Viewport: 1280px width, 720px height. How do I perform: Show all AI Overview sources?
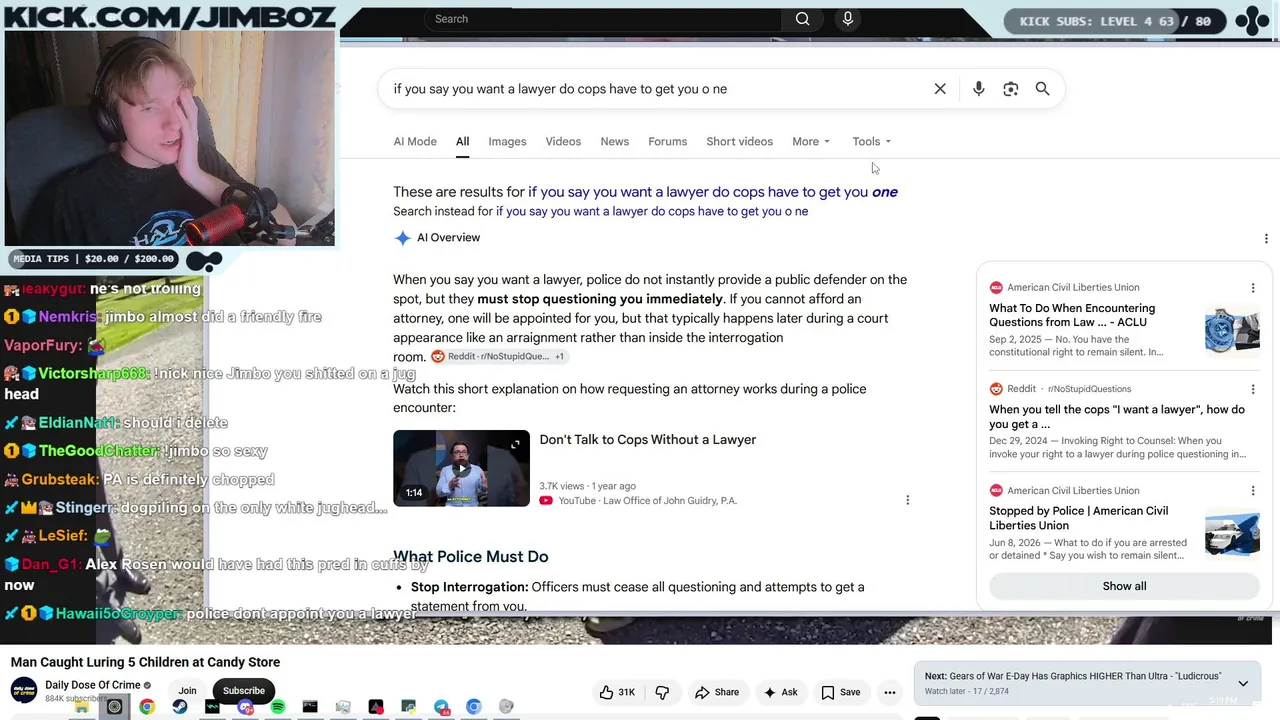pyautogui.click(x=1124, y=586)
